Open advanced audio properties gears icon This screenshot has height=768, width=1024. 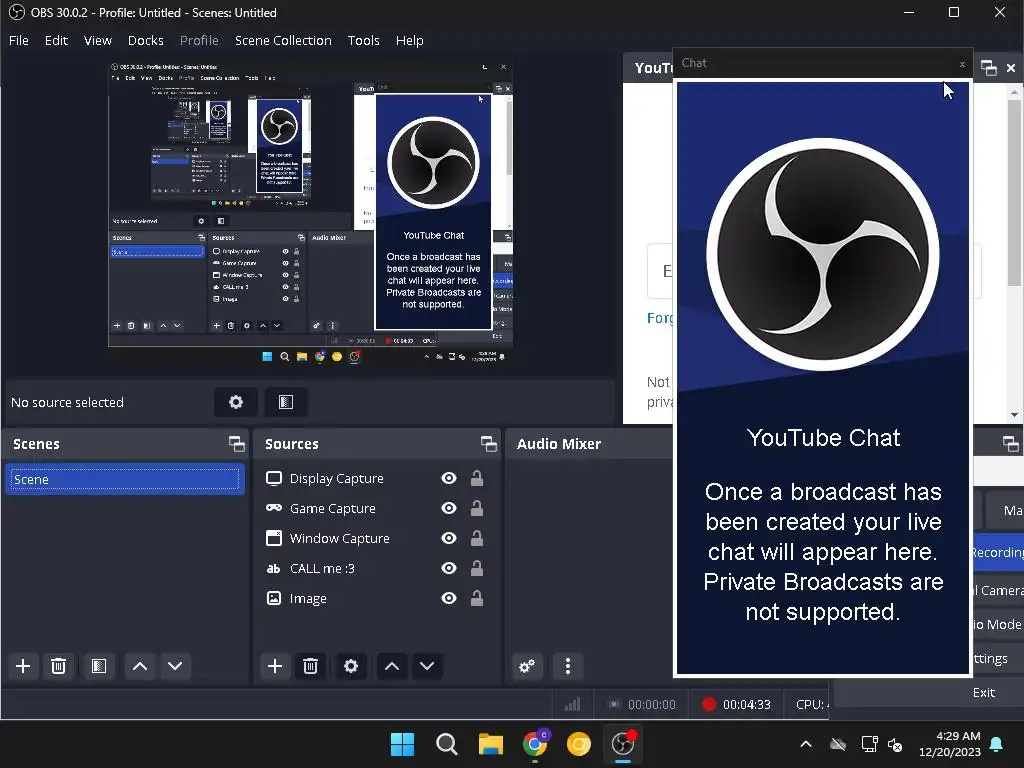tap(527, 666)
